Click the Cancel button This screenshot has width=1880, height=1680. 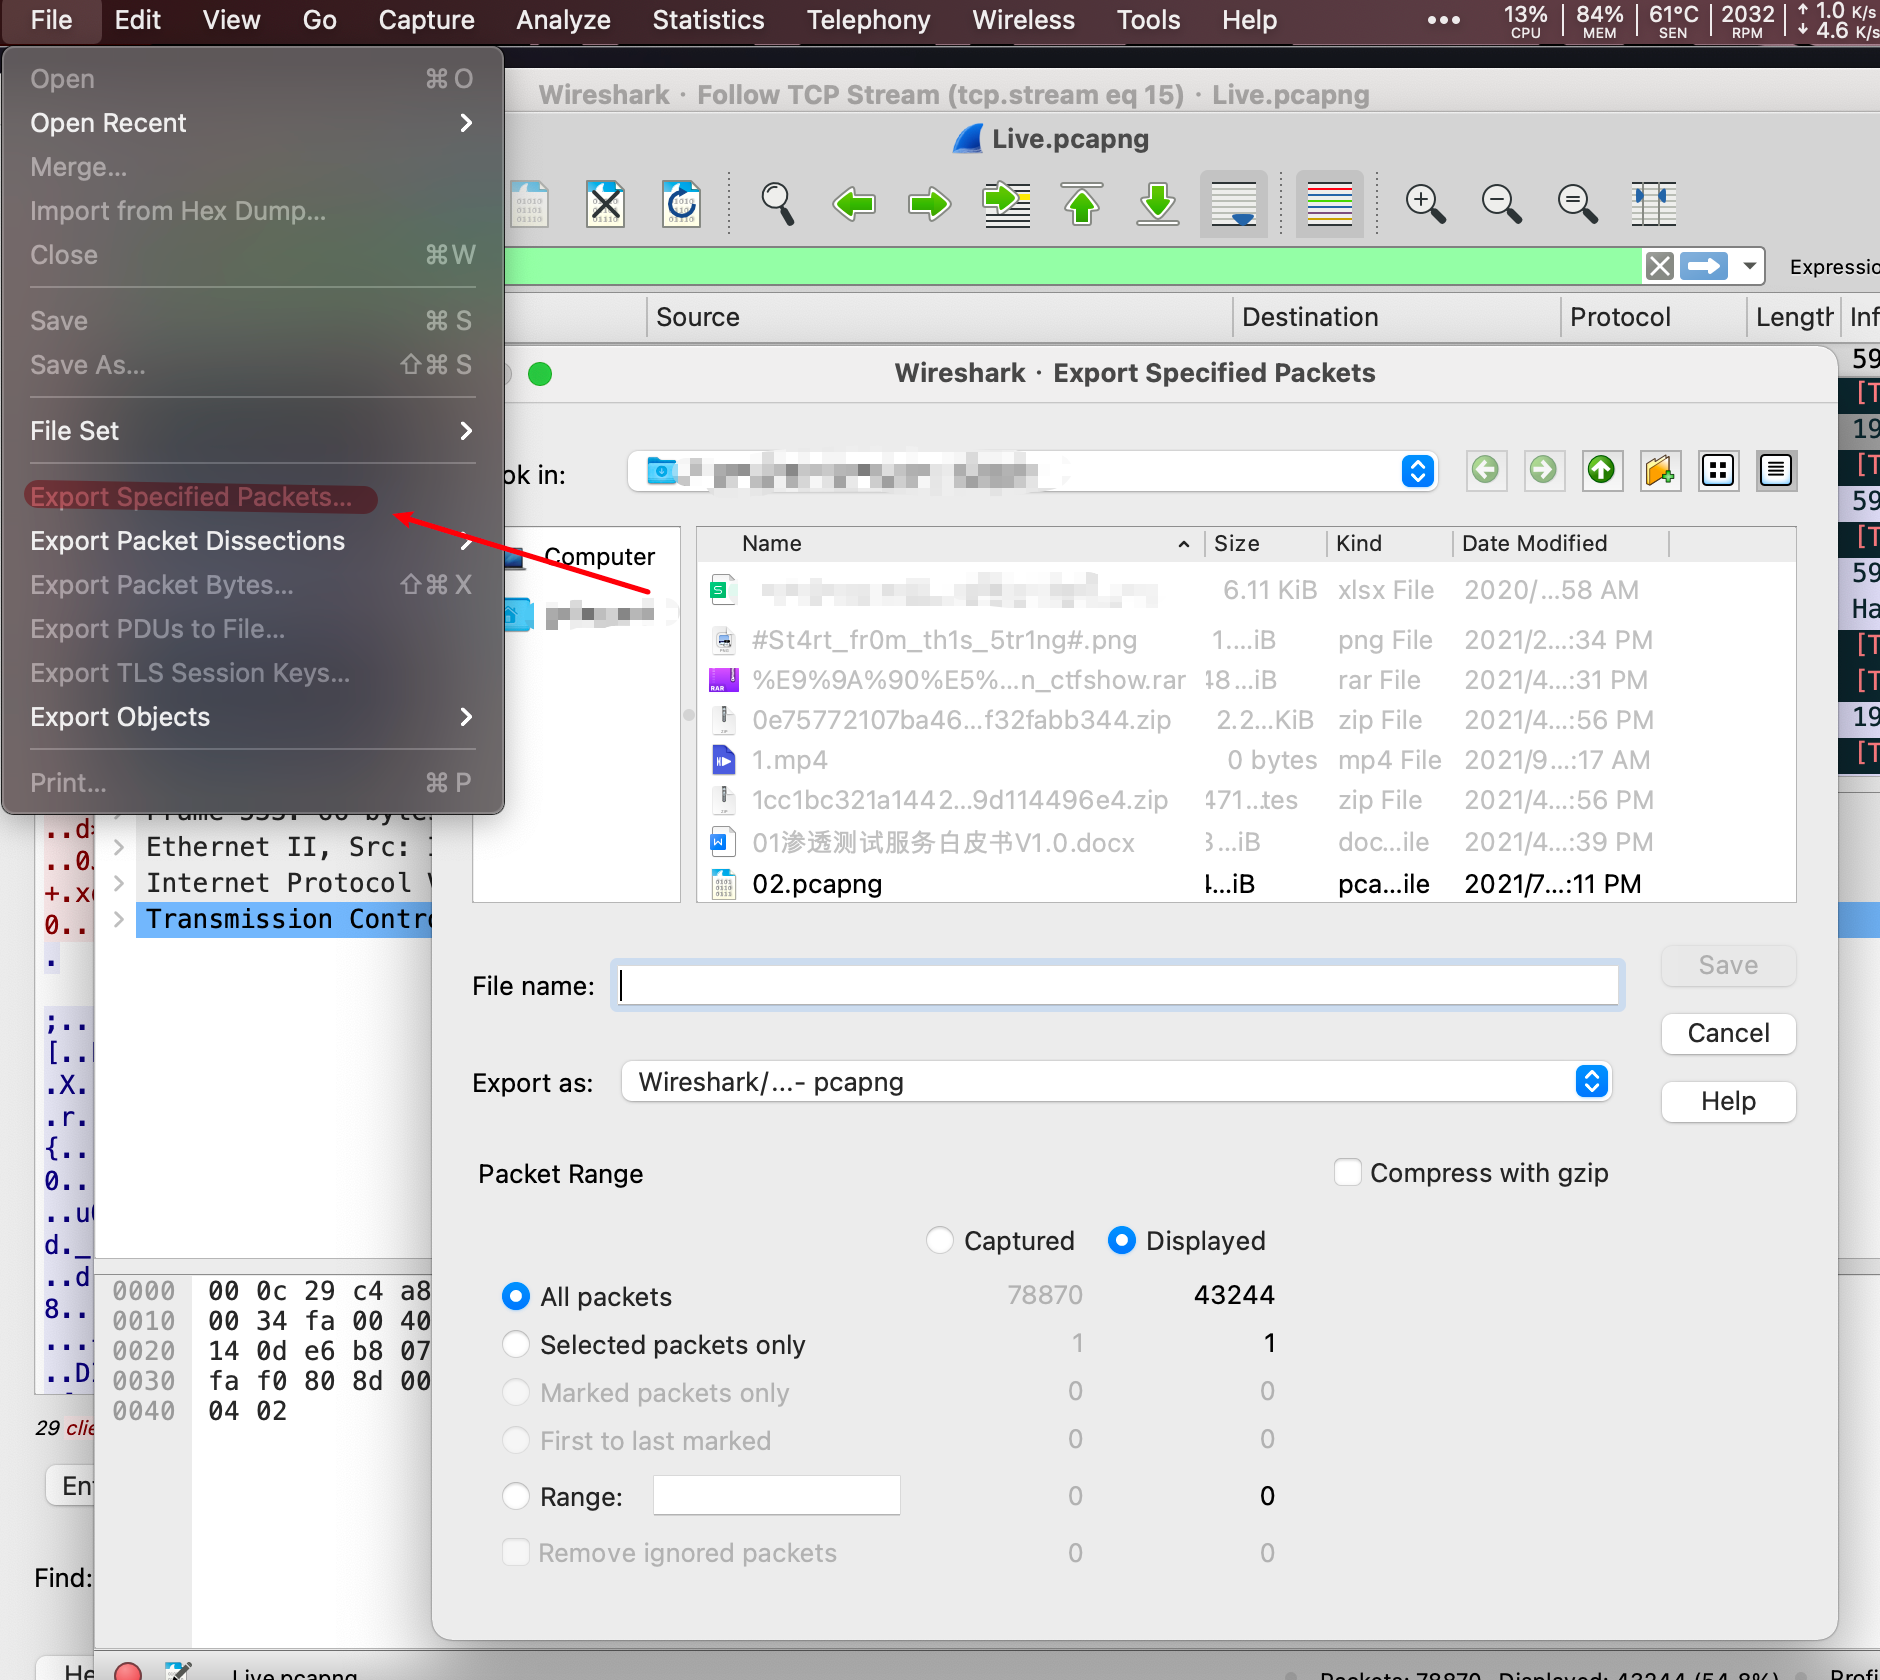(1728, 1033)
